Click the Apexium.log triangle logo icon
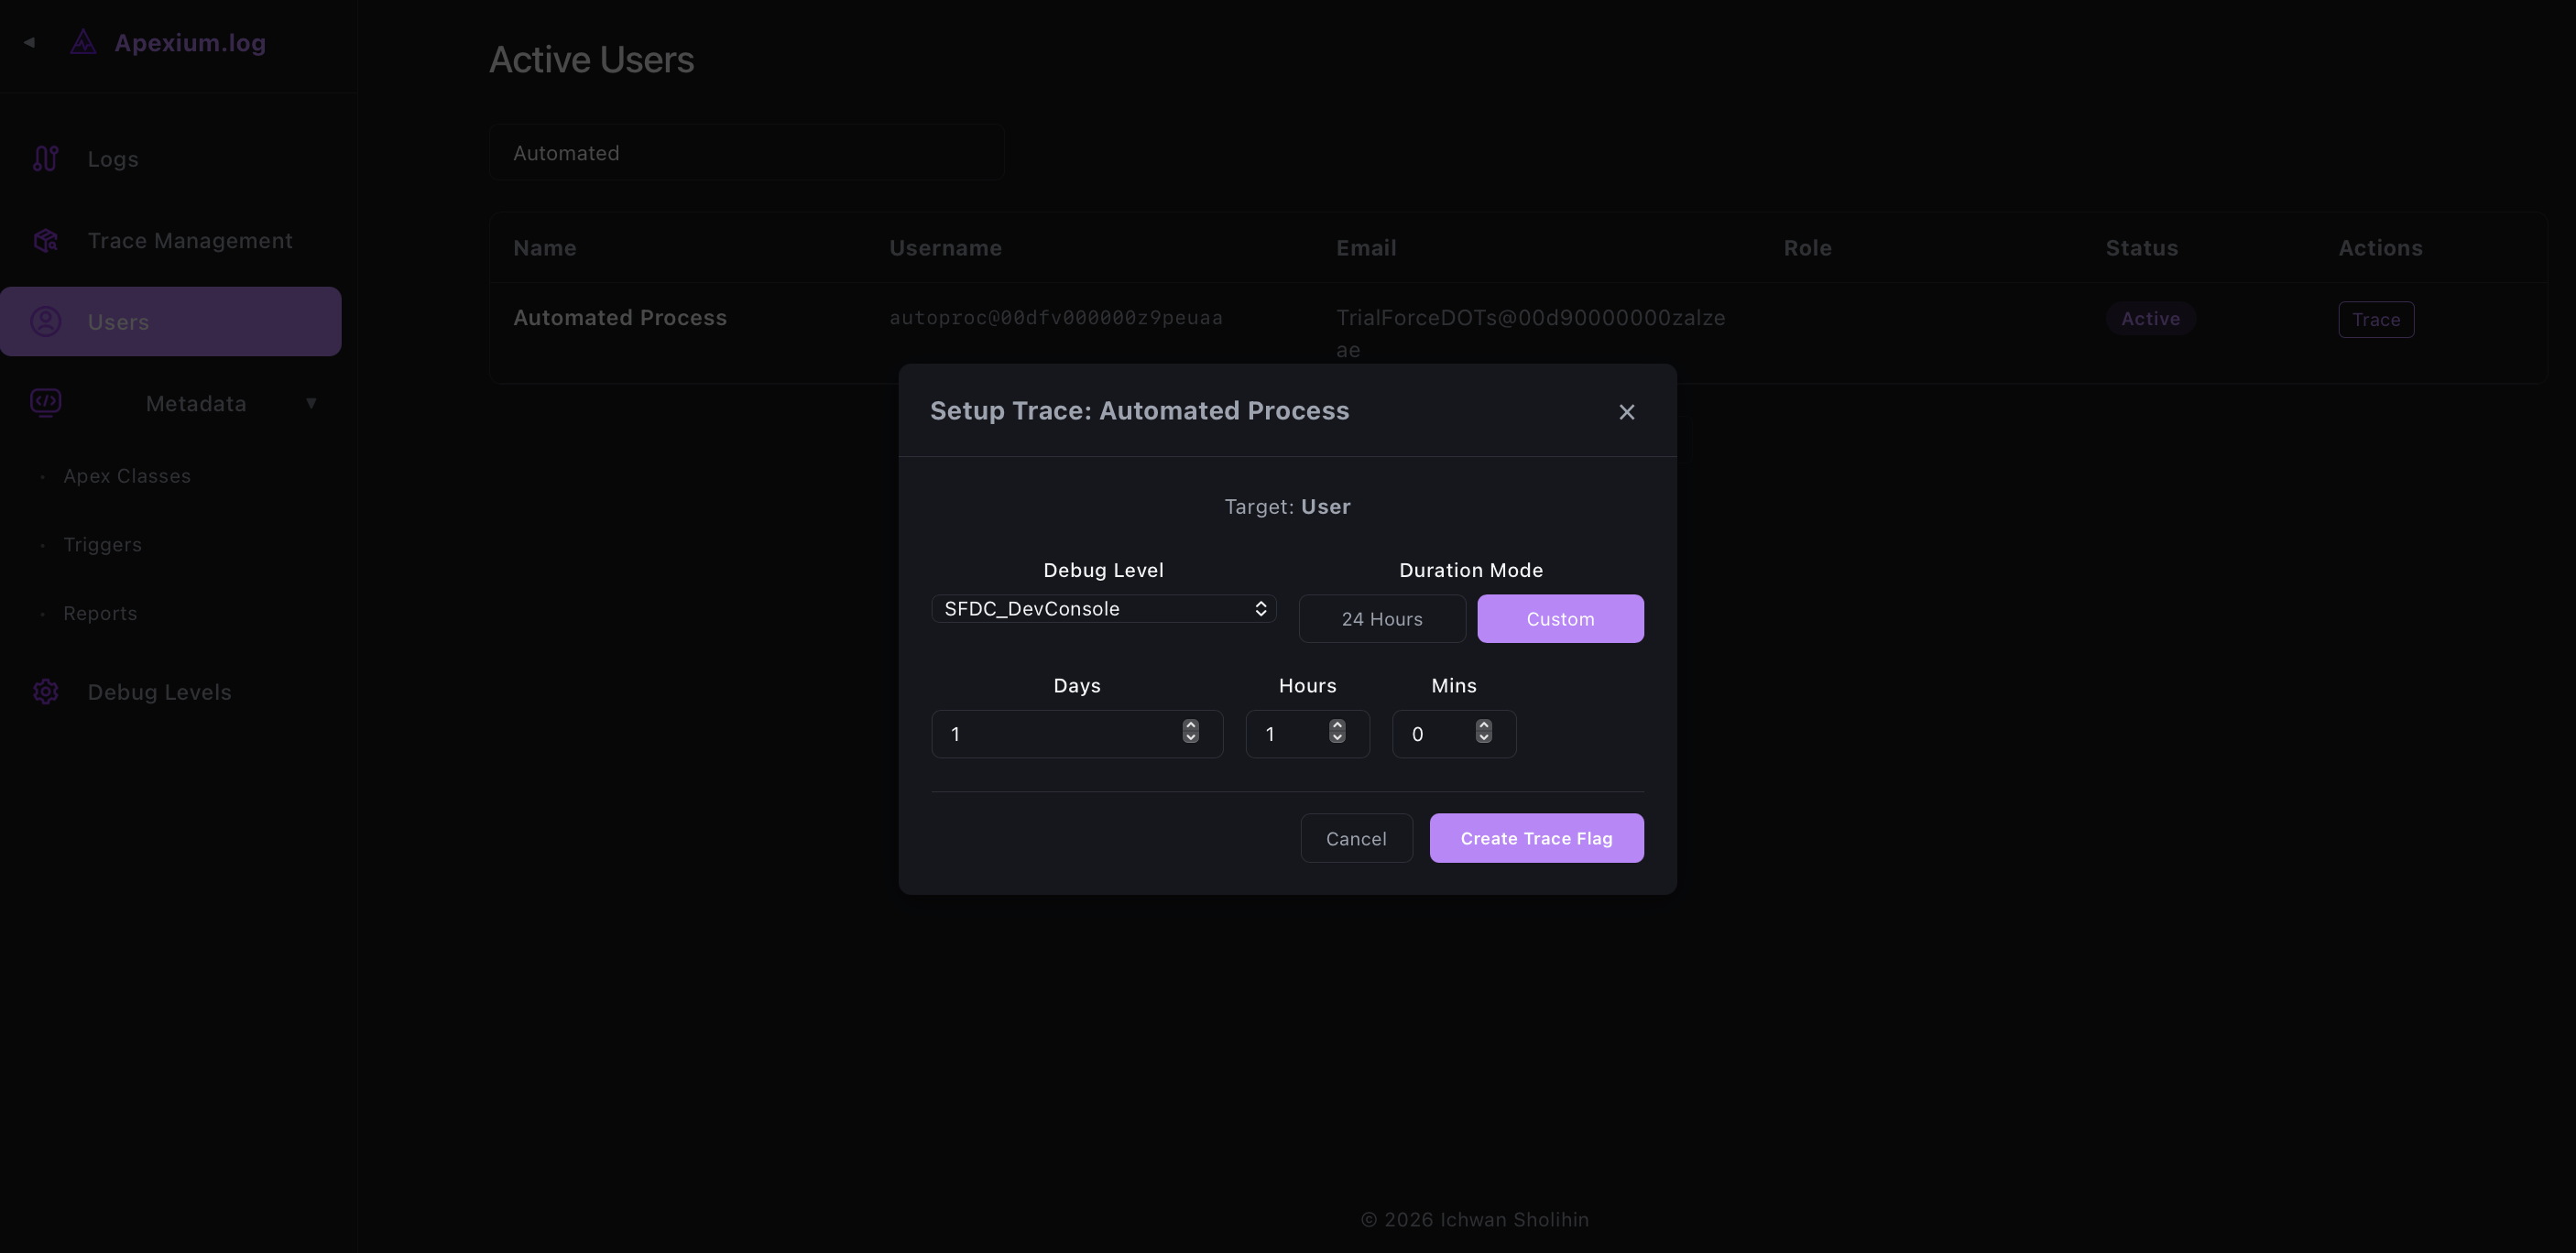 [83, 42]
